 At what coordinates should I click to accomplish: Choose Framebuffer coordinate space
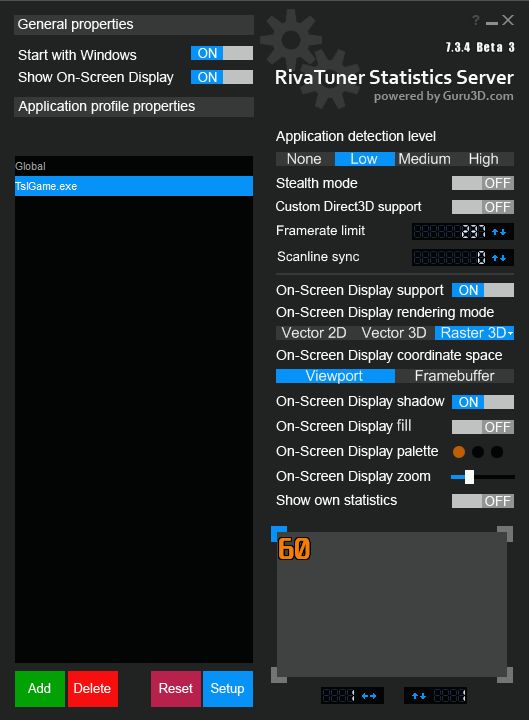click(454, 376)
